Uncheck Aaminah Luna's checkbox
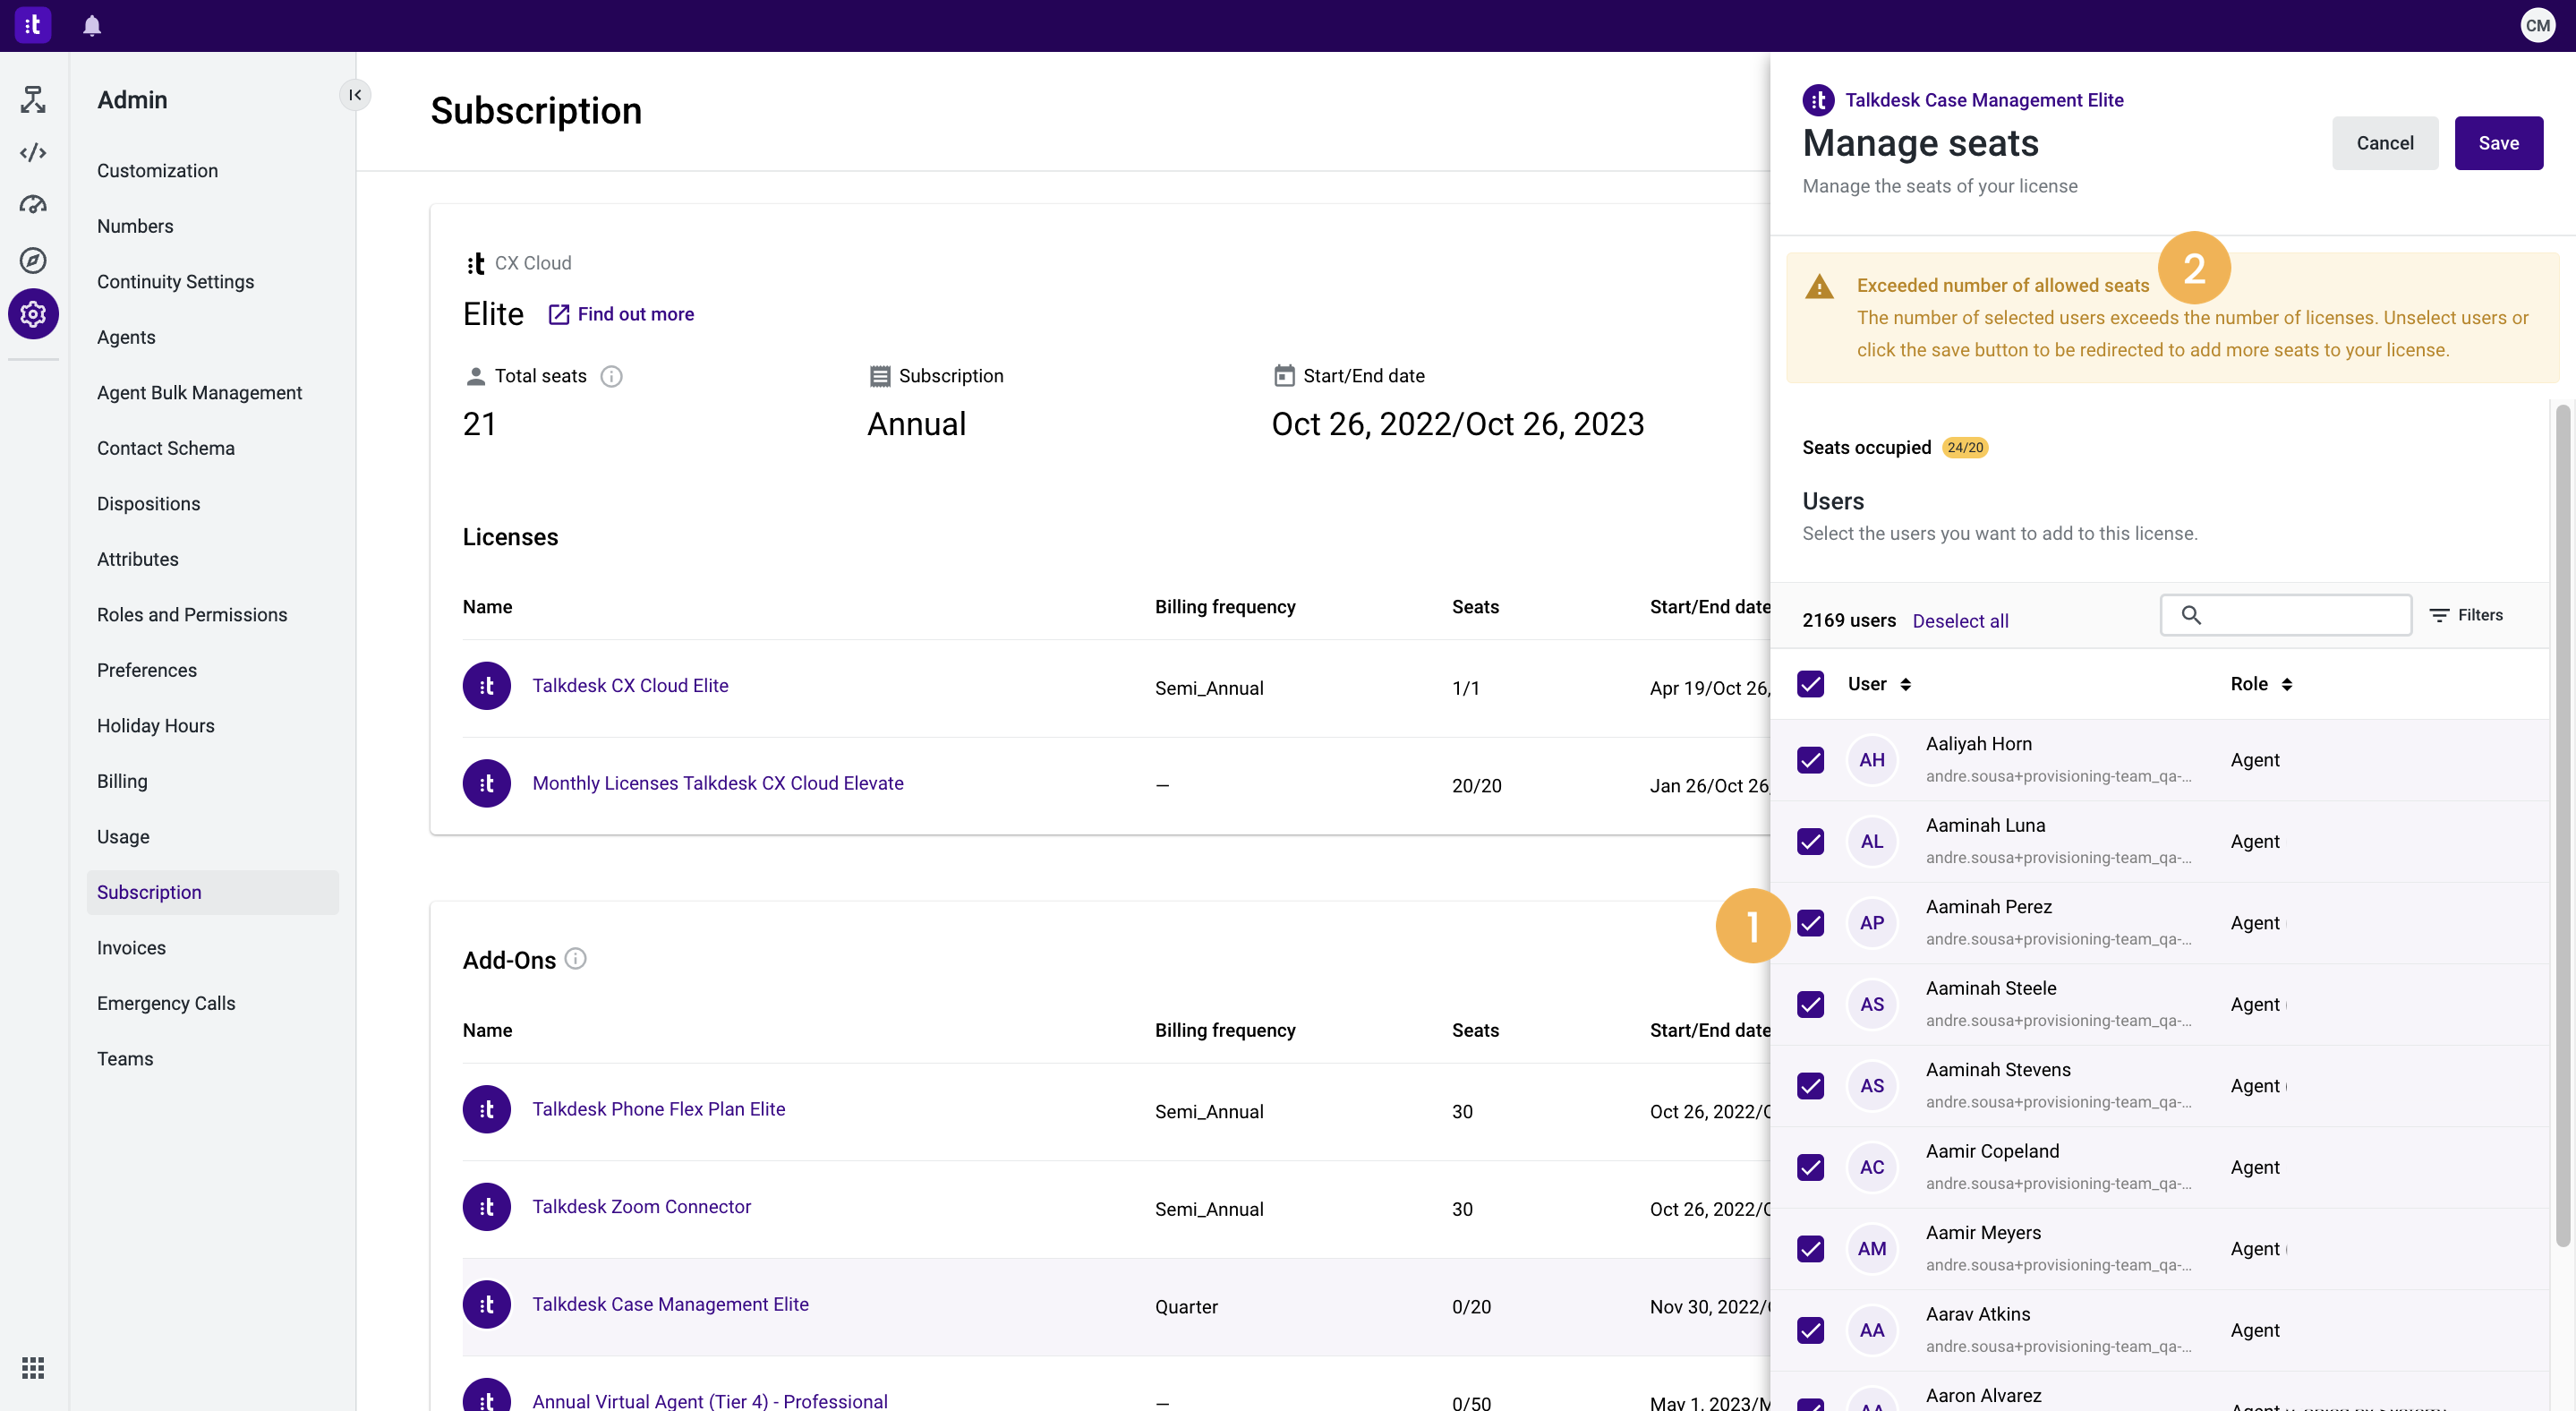The height and width of the screenshot is (1411, 2576). coord(1810,842)
